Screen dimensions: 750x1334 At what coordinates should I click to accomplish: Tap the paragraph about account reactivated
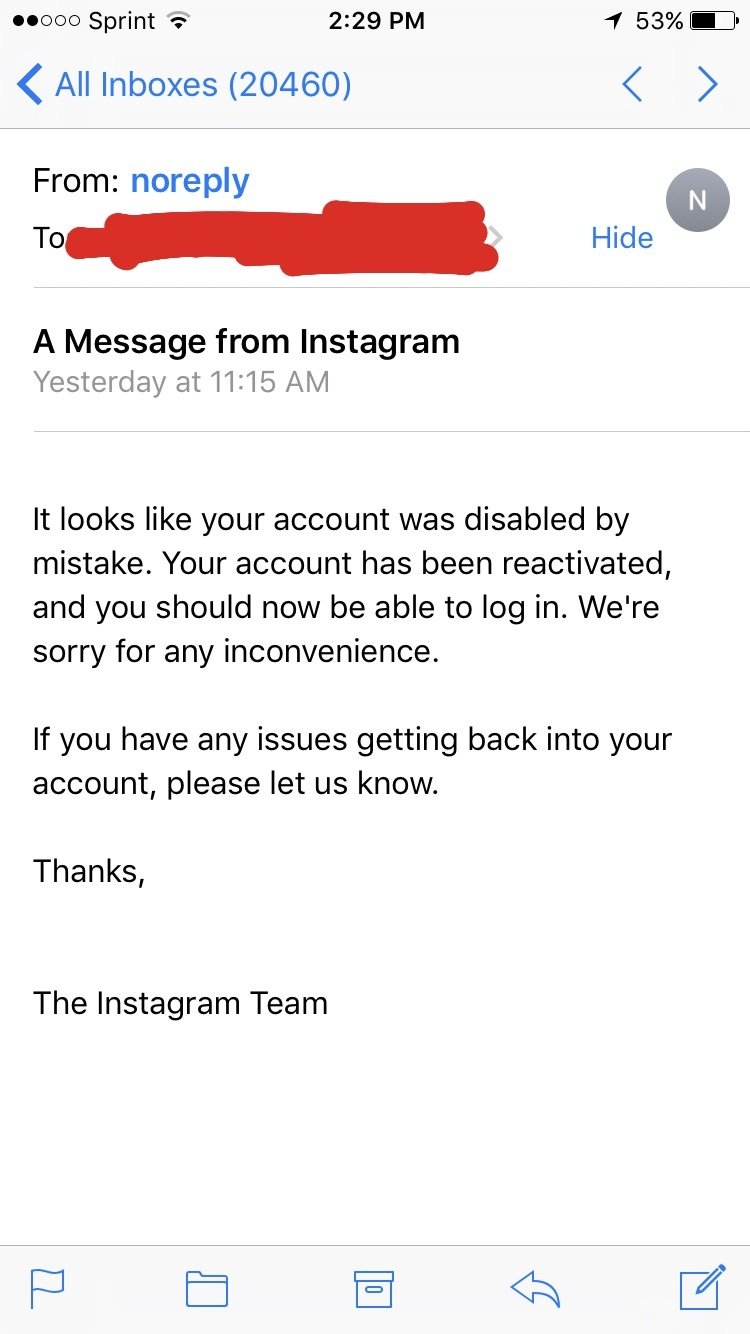[350, 585]
